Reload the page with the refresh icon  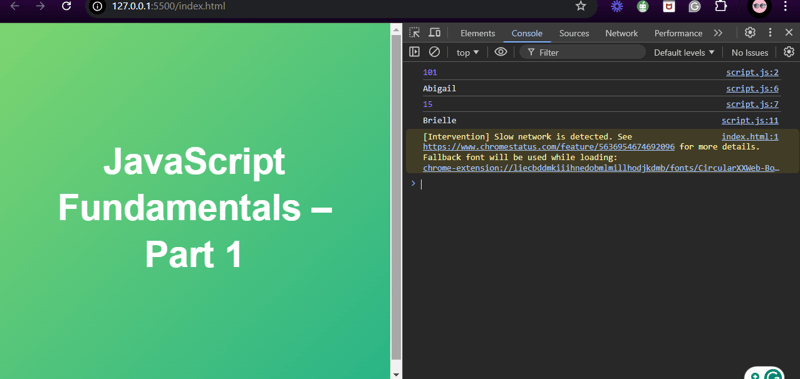point(66,6)
